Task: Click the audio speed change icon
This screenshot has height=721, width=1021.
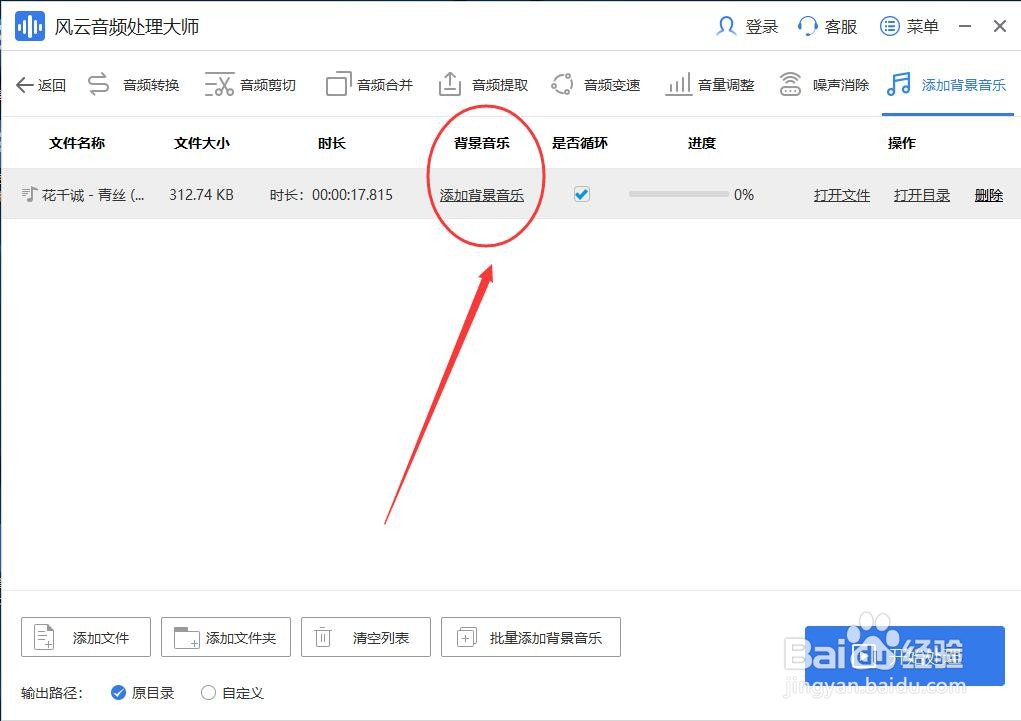Action: tap(562, 85)
